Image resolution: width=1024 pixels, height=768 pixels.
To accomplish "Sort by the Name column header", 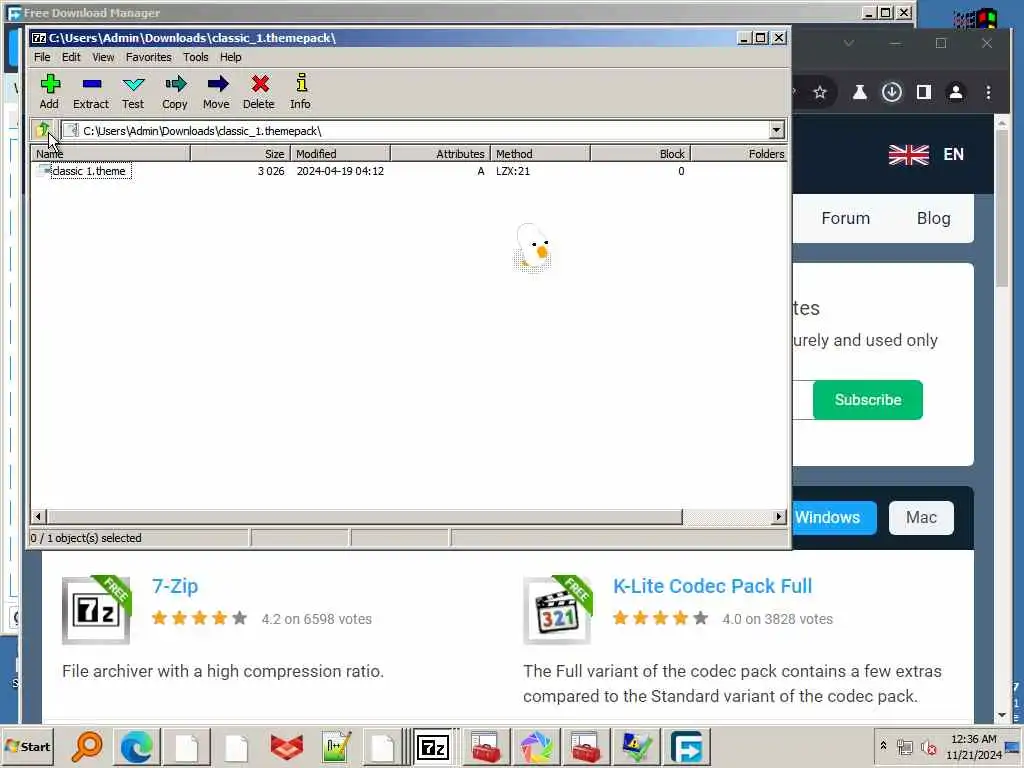I will pos(111,153).
